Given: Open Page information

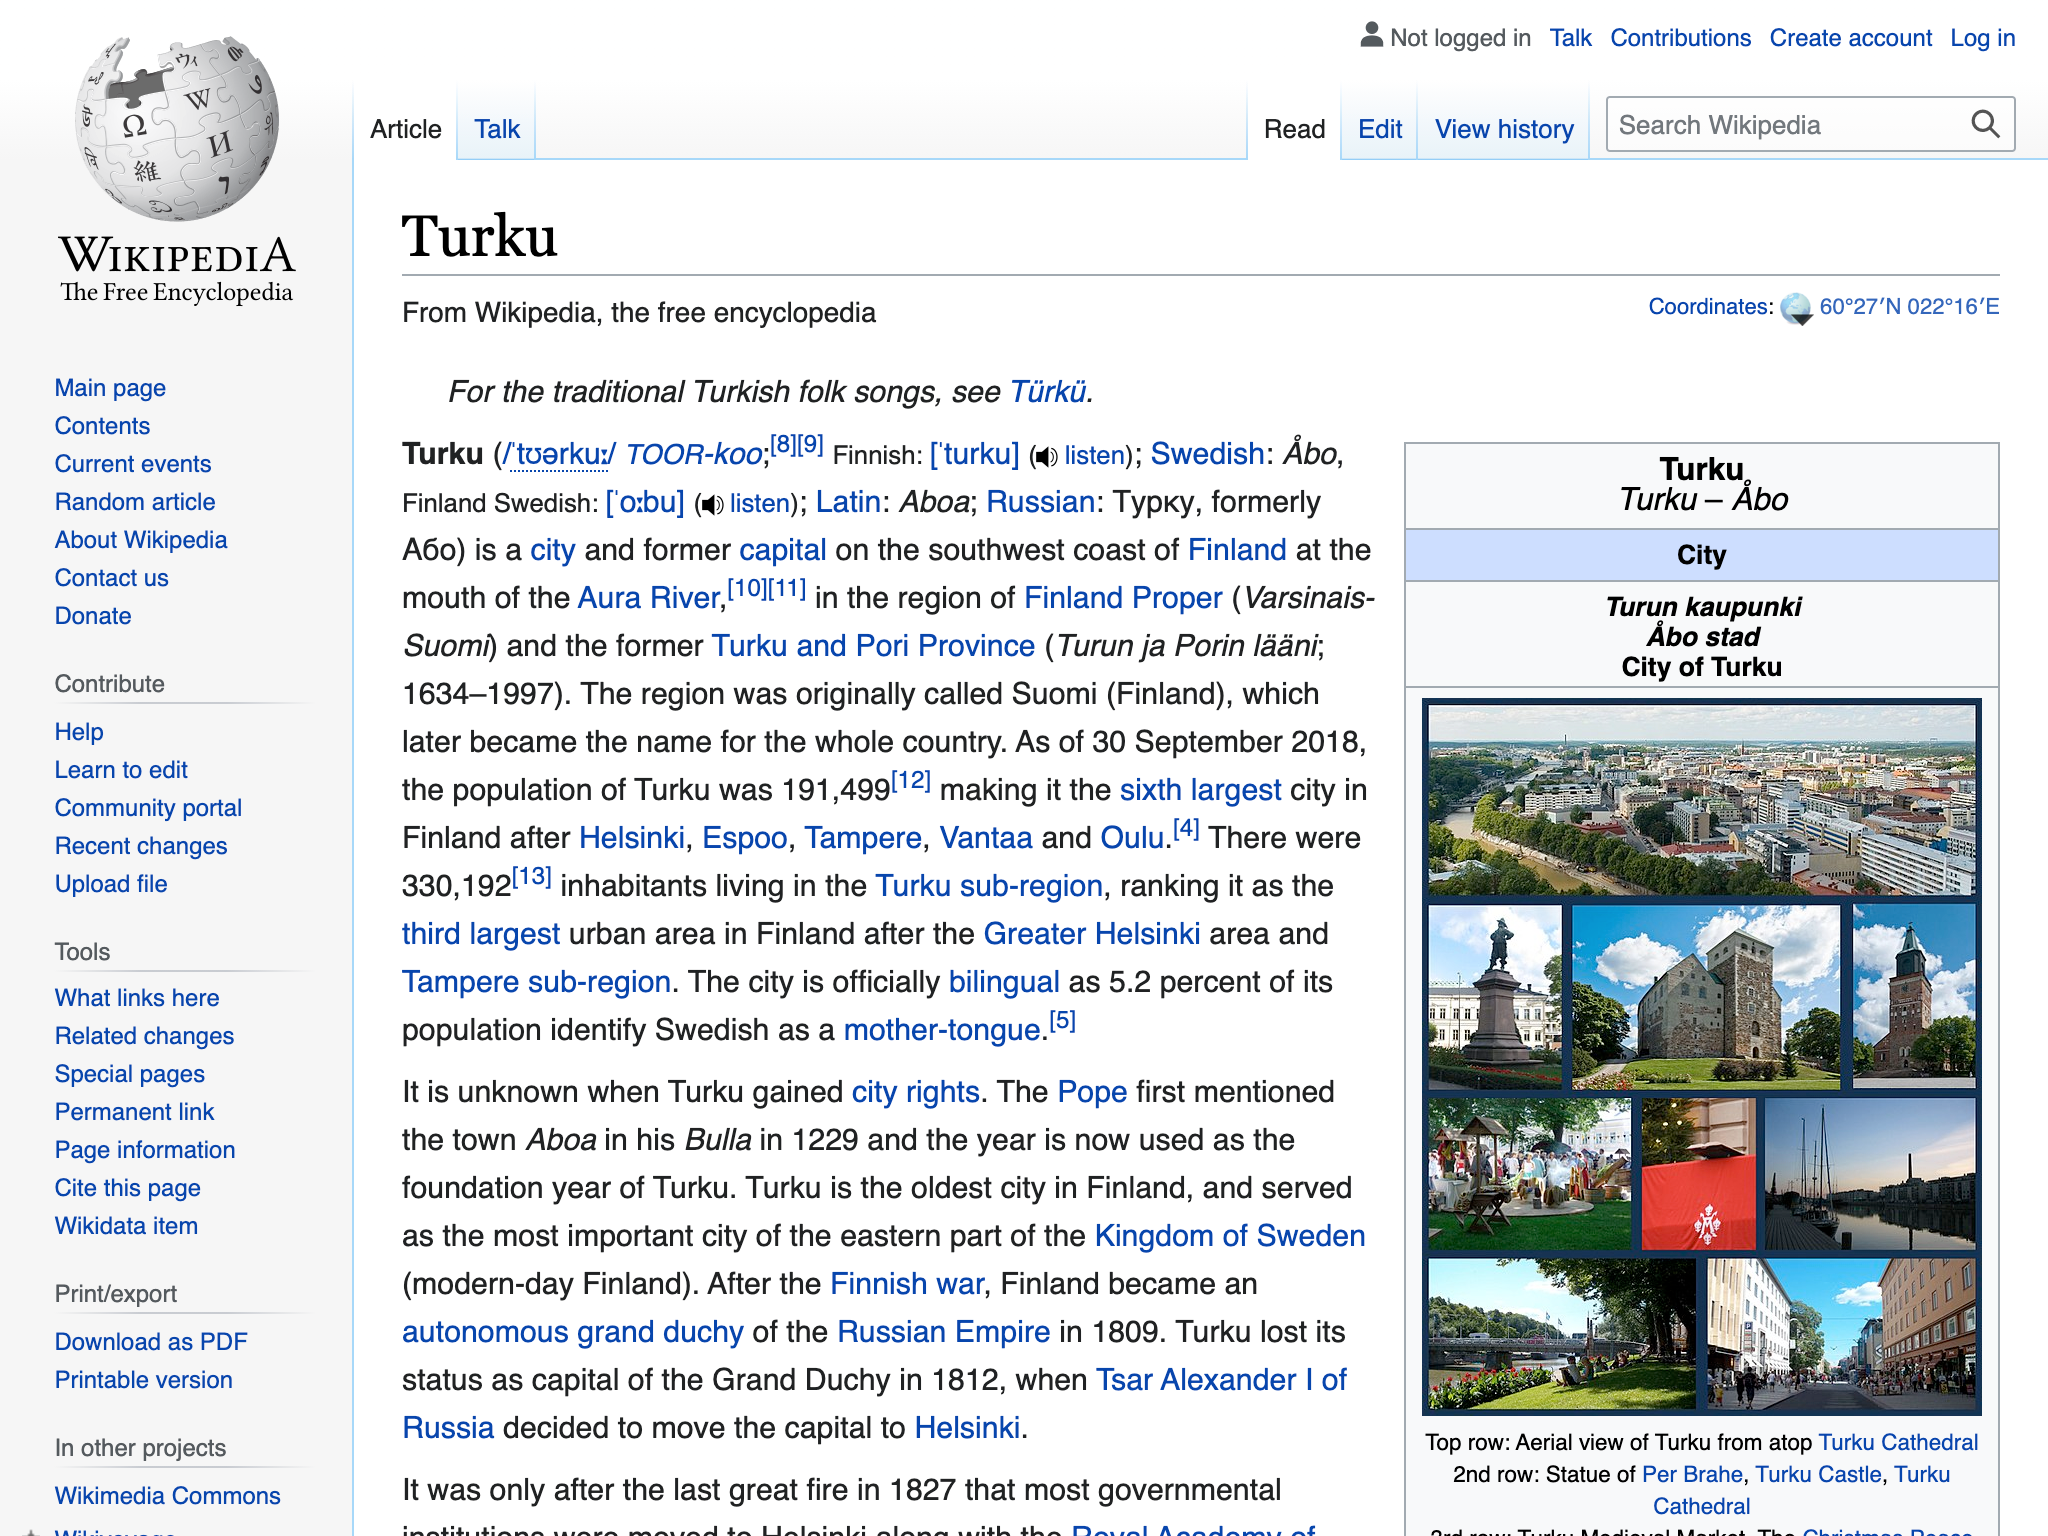Looking at the screenshot, I should [145, 1150].
